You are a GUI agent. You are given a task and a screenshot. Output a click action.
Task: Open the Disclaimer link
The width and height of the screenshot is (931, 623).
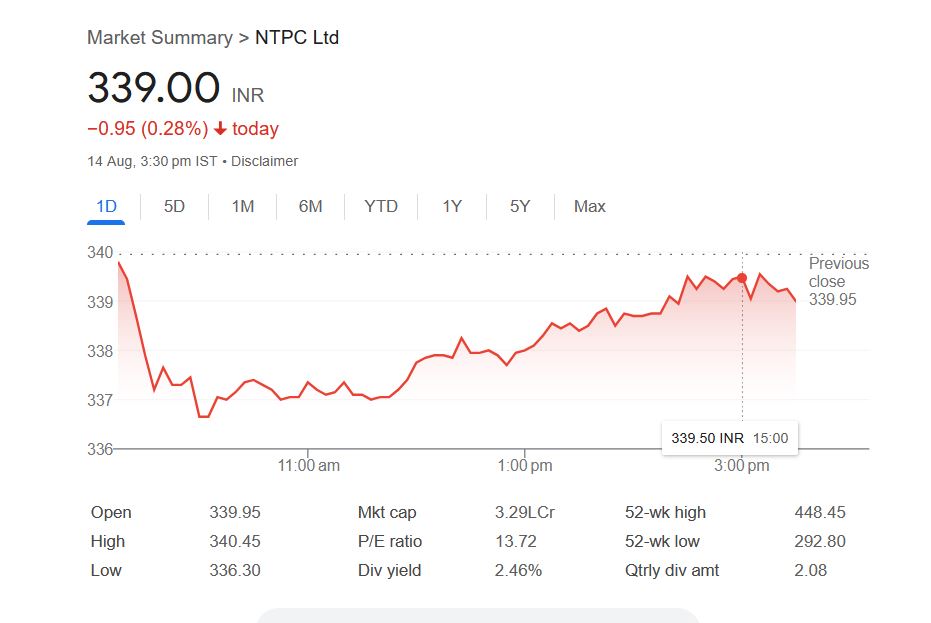tap(265, 161)
